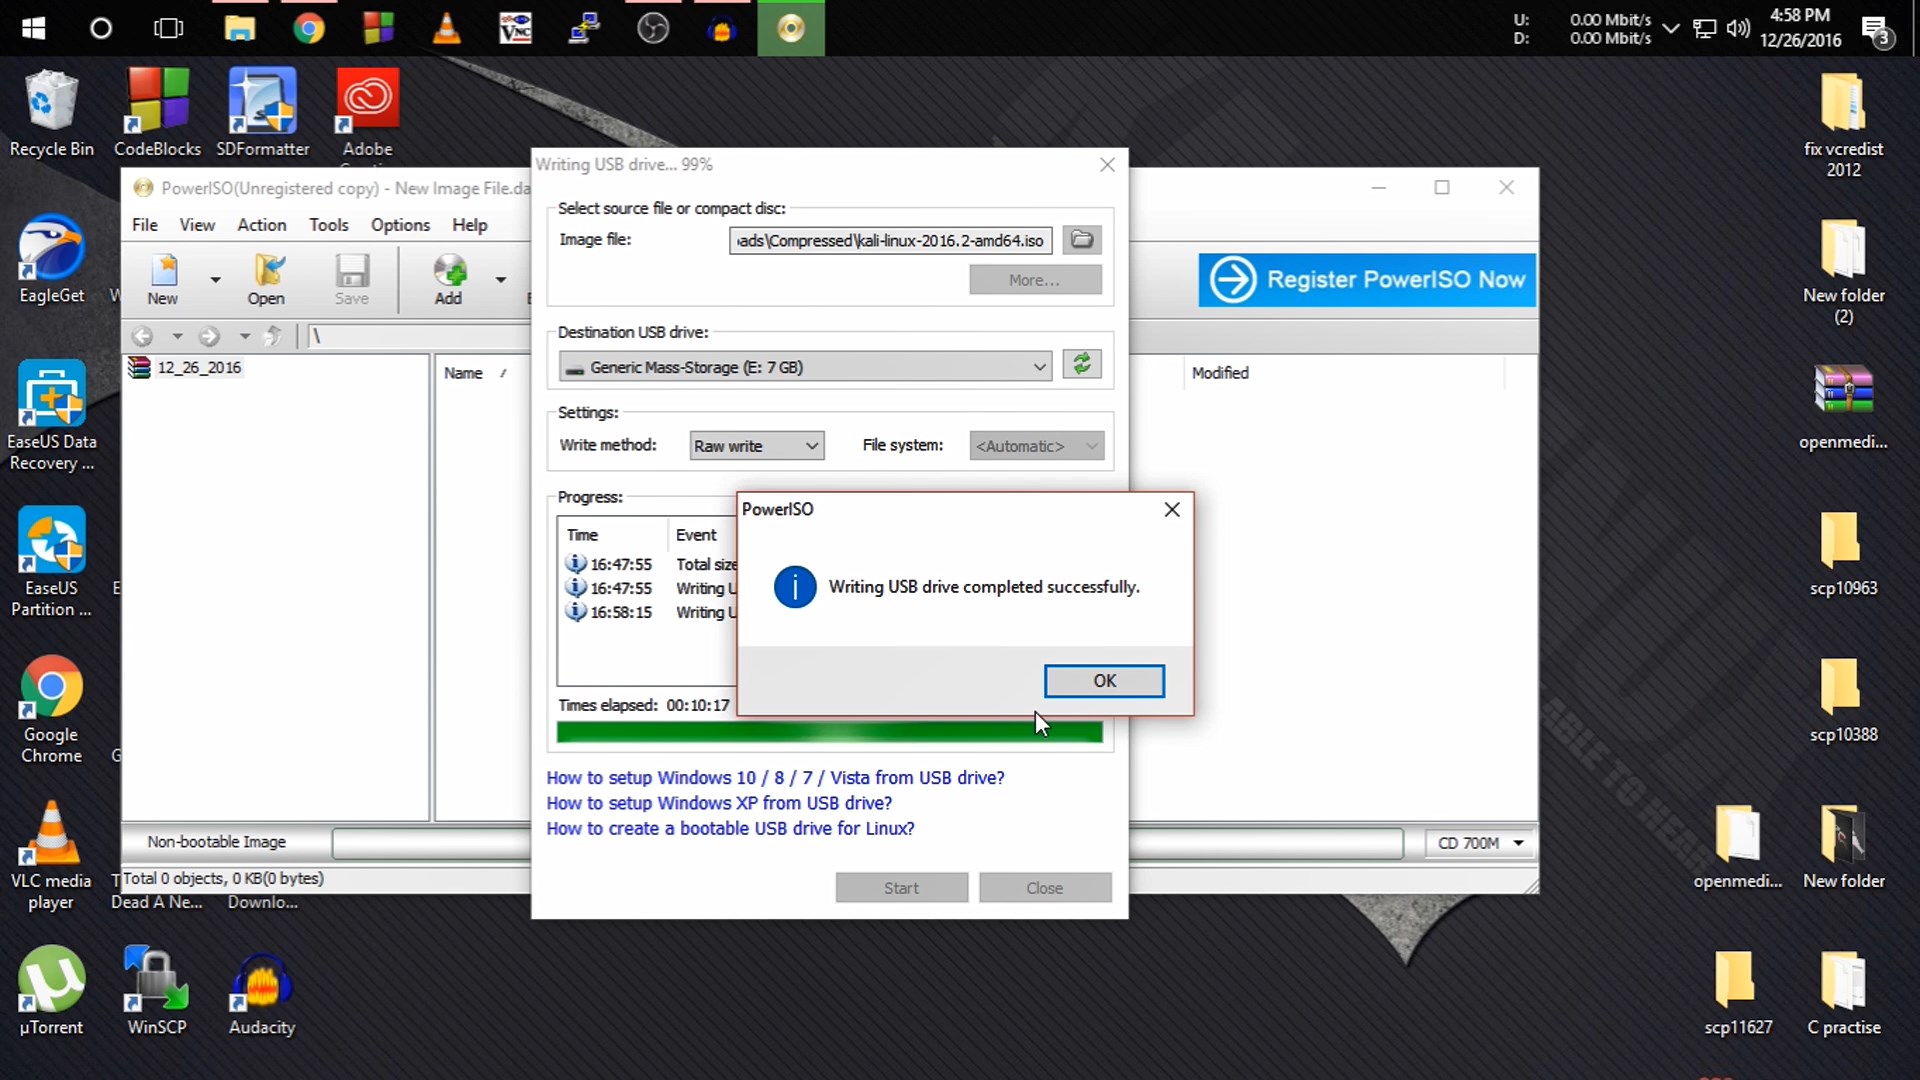This screenshot has height=1080, width=1920.
Task: Refresh the destination USB drive list
Action: coord(1082,365)
